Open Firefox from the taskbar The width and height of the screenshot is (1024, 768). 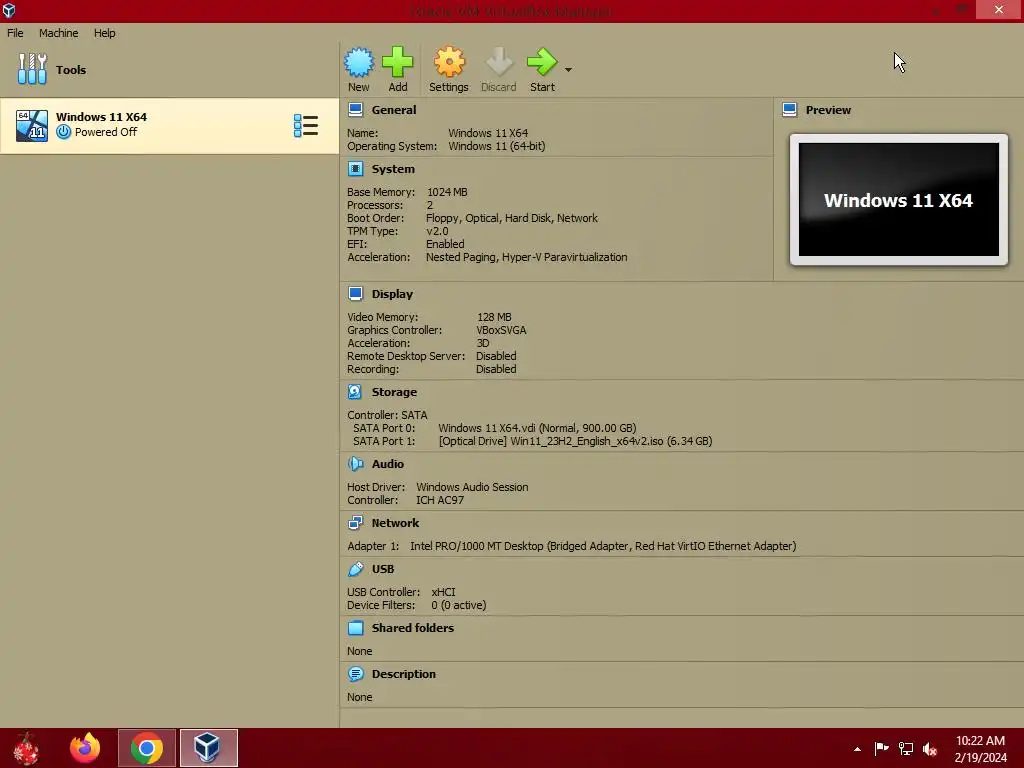tap(85, 748)
